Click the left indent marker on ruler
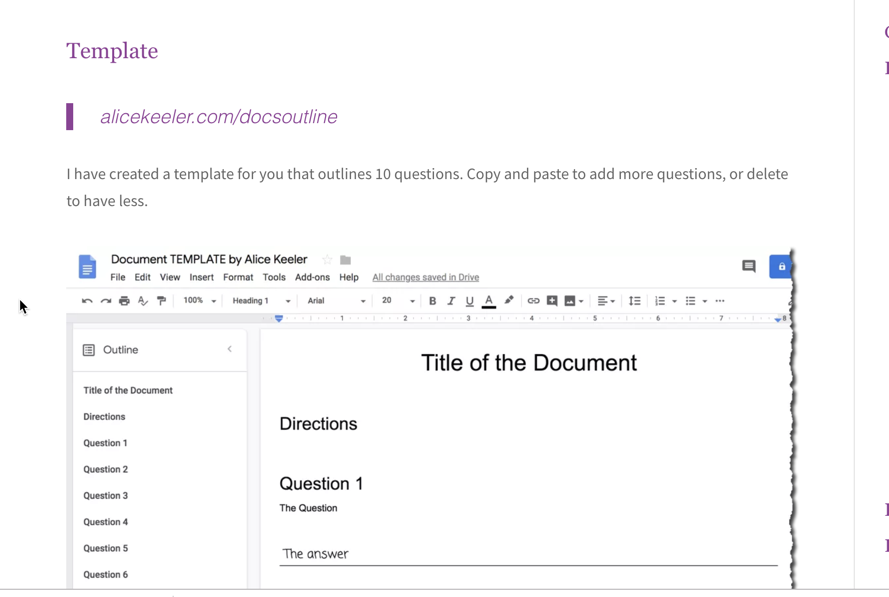Viewport: 889px width, 597px height. click(278, 319)
